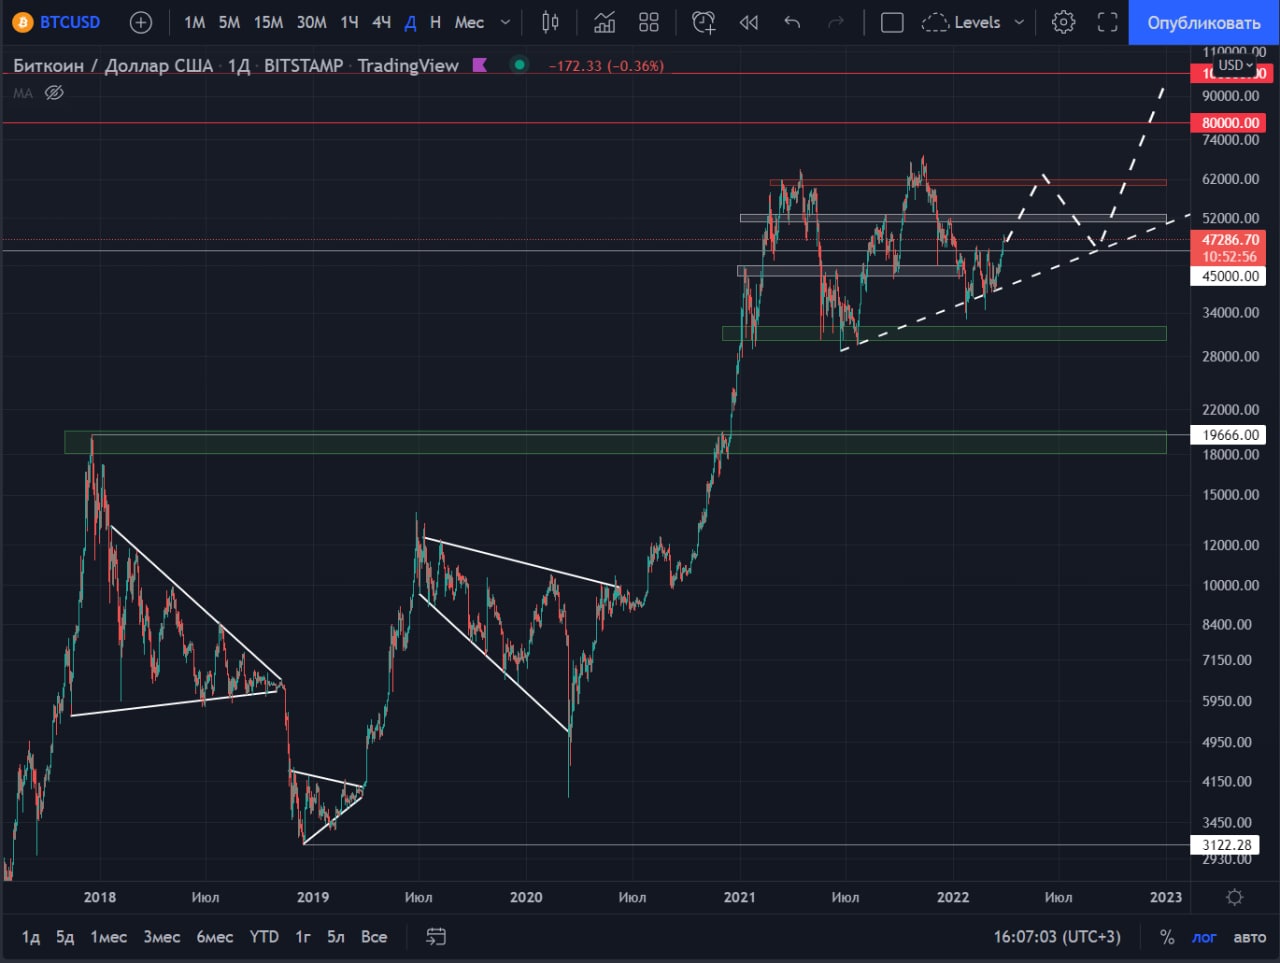1280x963 pixels.
Task: Click the blue Опубликовать button
Action: coord(1204,22)
